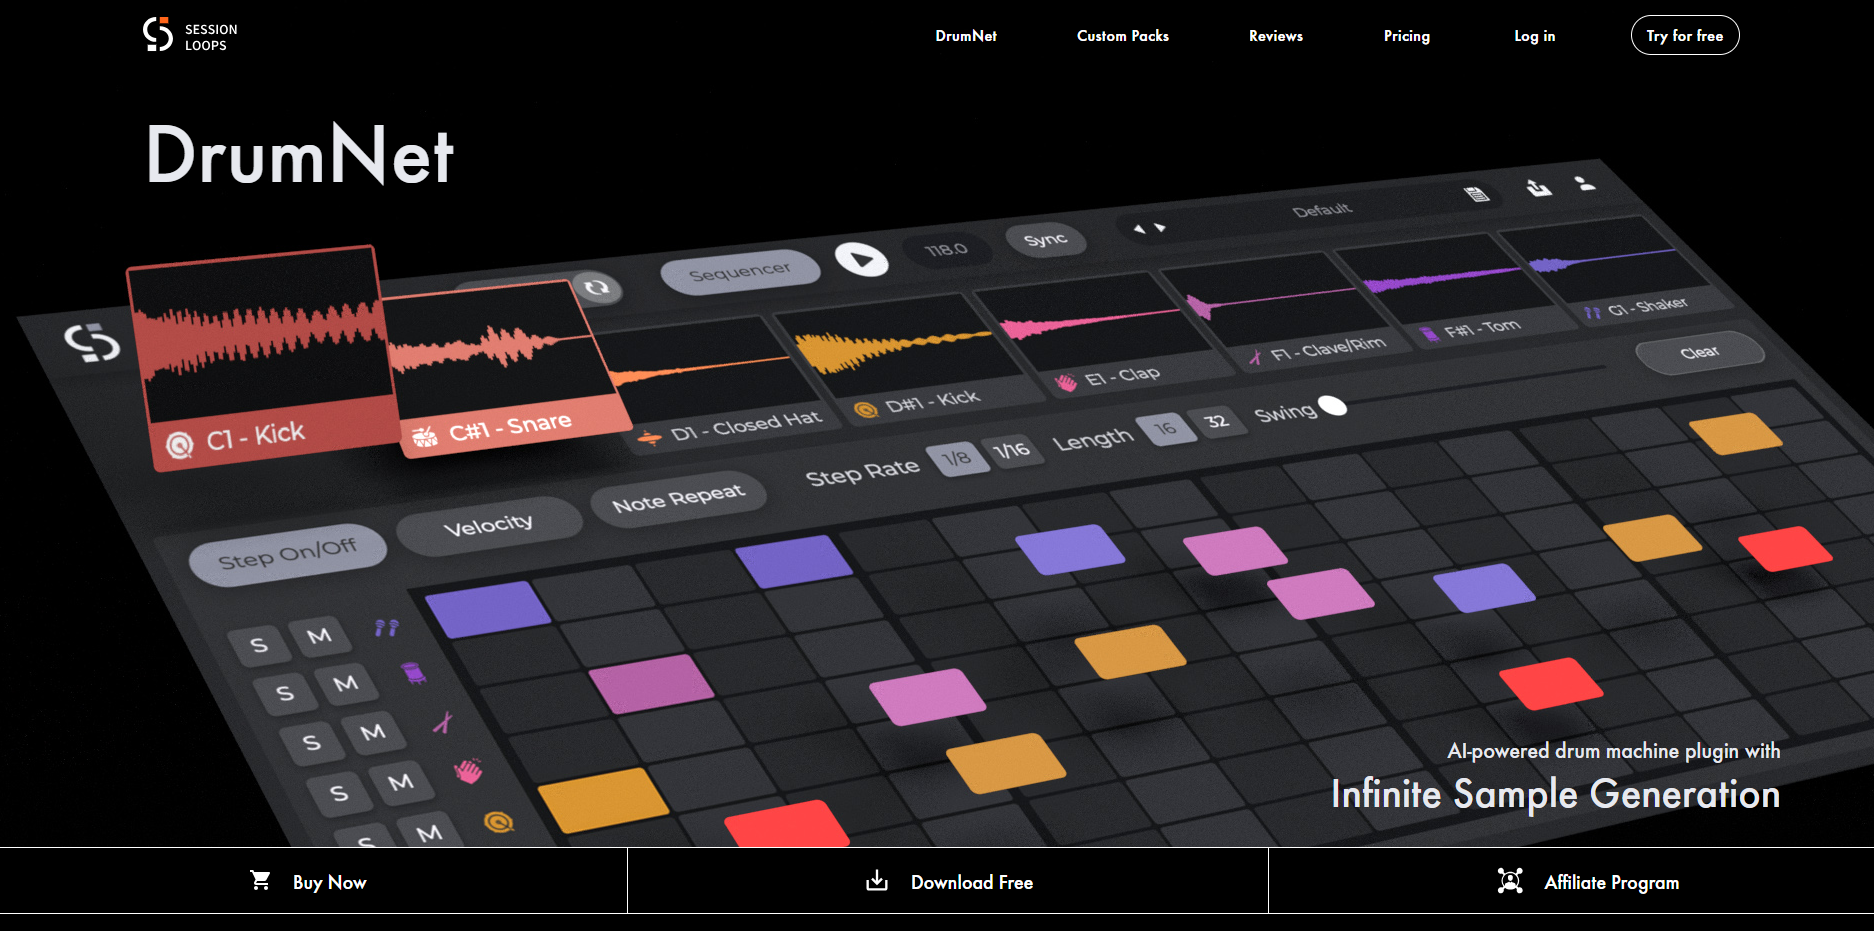Solo the tom row
The height and width of the screenshot is (931, 1874).
(285, 692)
